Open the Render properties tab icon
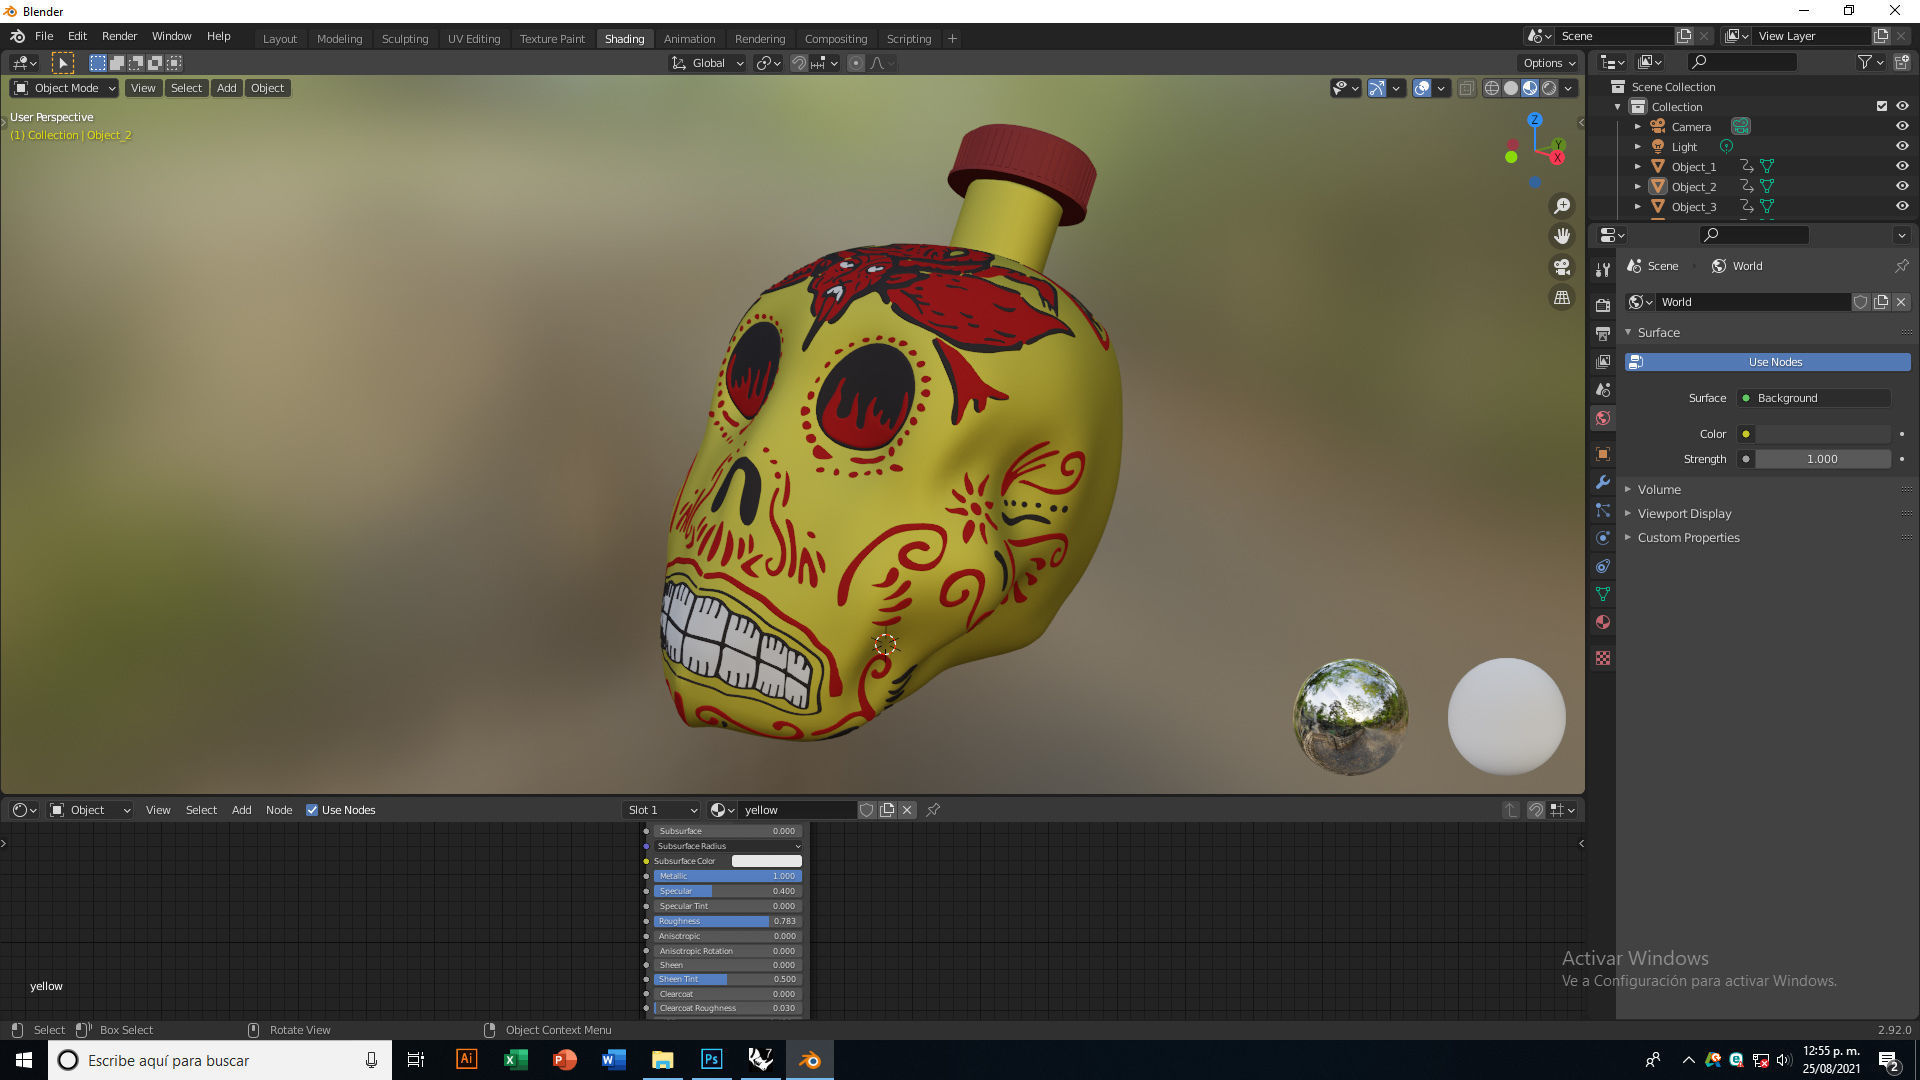 [1603, 305]
